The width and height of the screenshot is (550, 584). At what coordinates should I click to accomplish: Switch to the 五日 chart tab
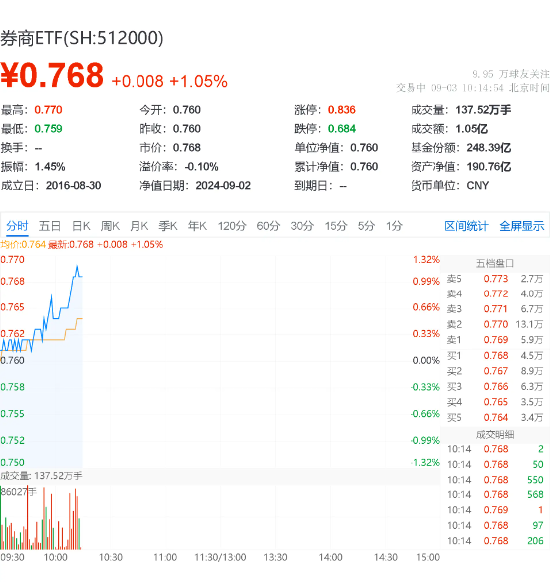50,226
